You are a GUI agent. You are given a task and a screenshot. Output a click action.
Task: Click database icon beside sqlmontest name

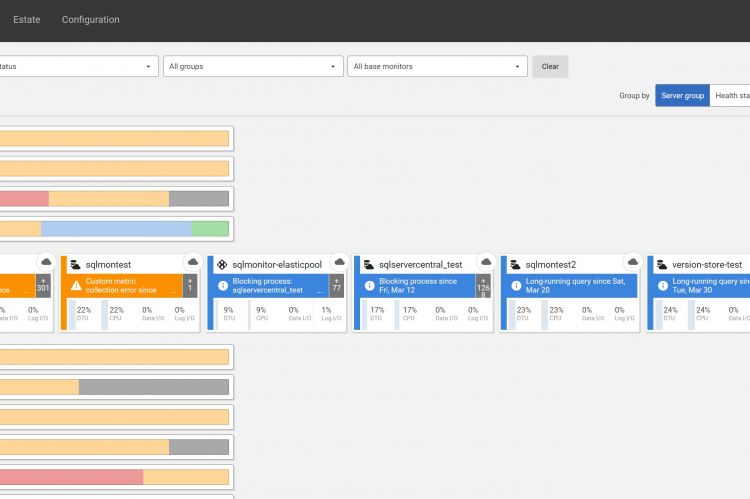coord(76,265)
